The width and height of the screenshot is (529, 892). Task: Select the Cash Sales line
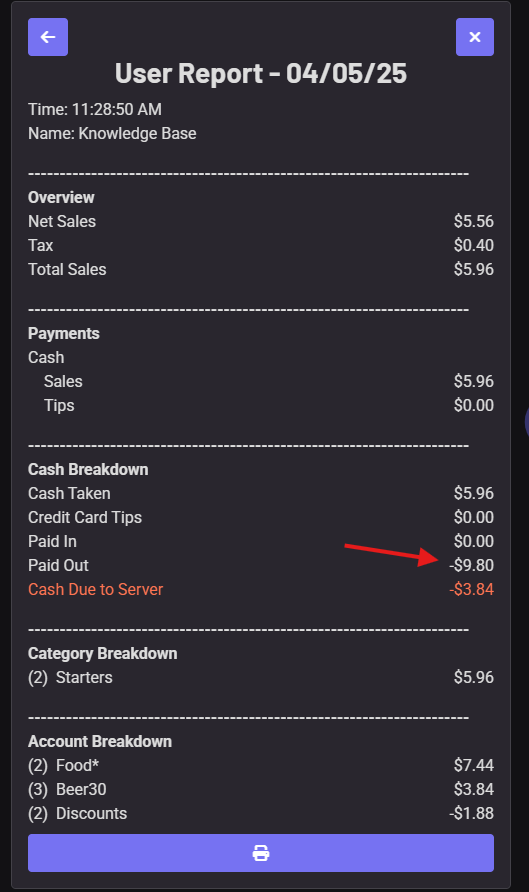click(261, 381)
